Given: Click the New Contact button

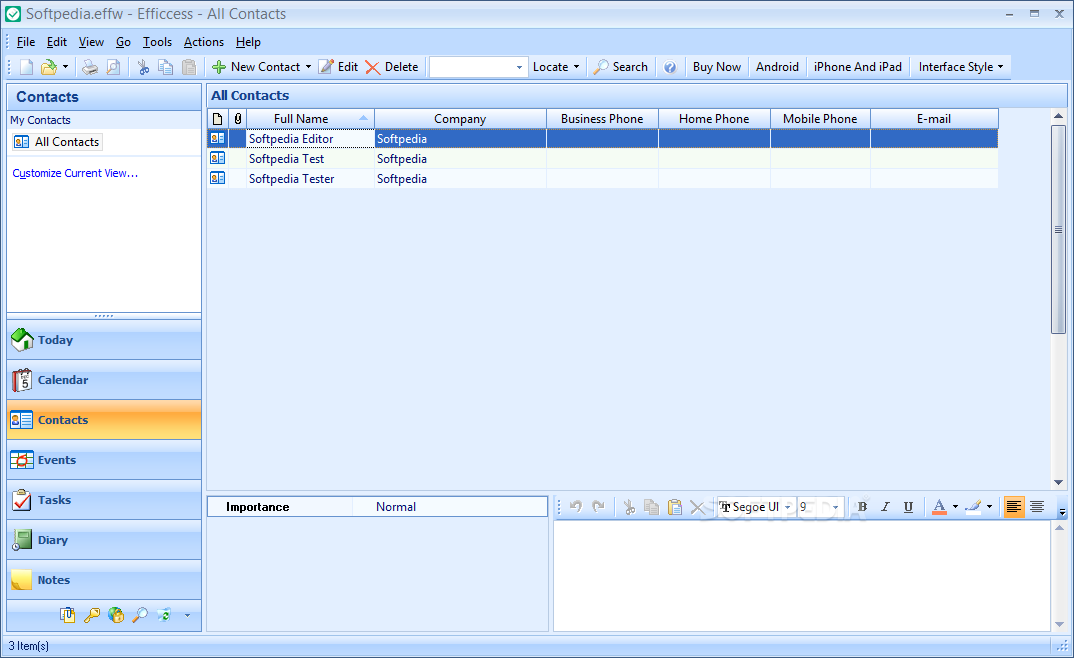Looking at the screenshot, I should pos(256,67).
